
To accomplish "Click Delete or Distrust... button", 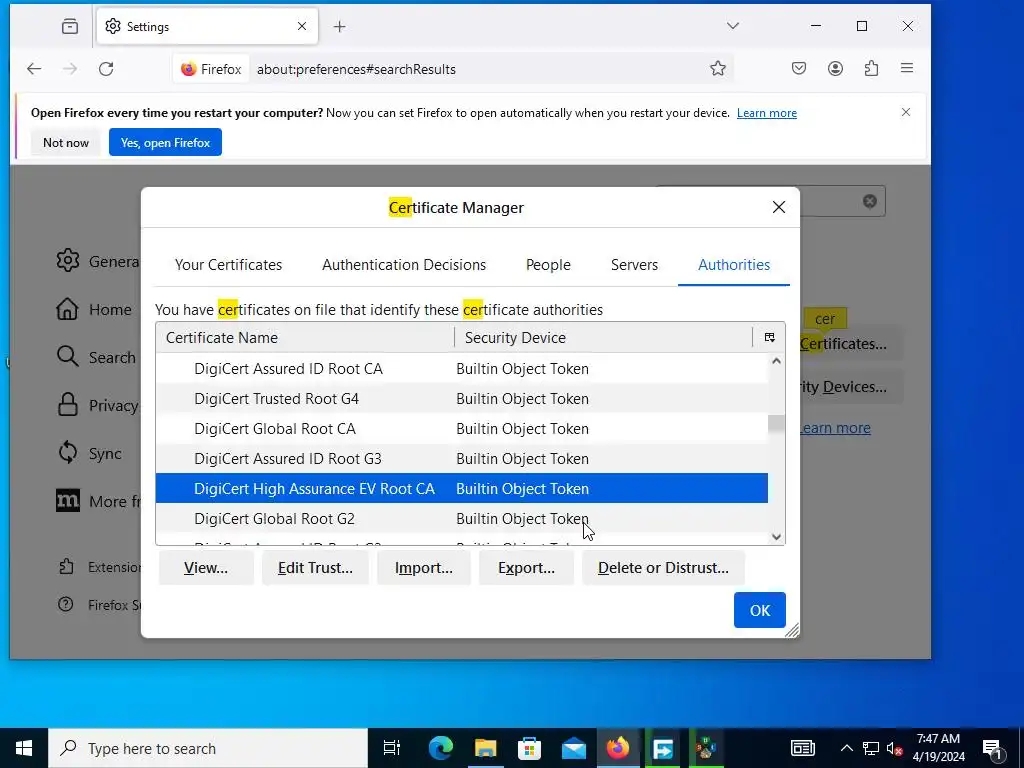I will tap(664, 568).
